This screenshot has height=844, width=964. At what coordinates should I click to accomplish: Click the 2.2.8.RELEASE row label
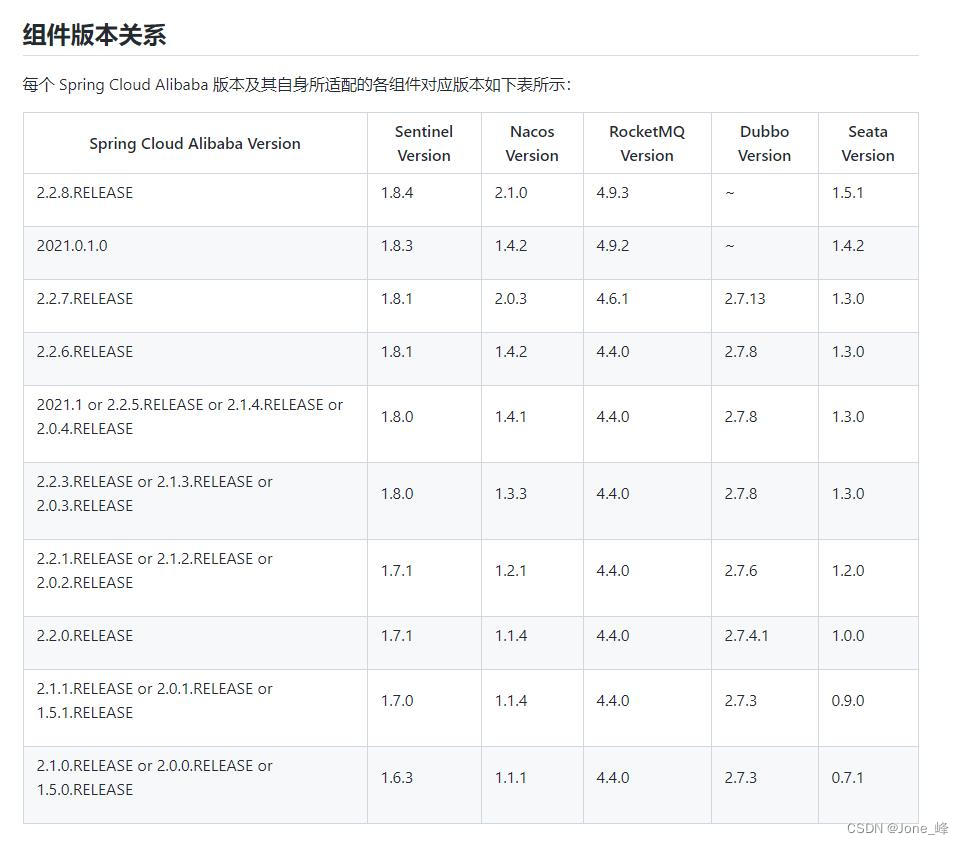click(85, 192)
